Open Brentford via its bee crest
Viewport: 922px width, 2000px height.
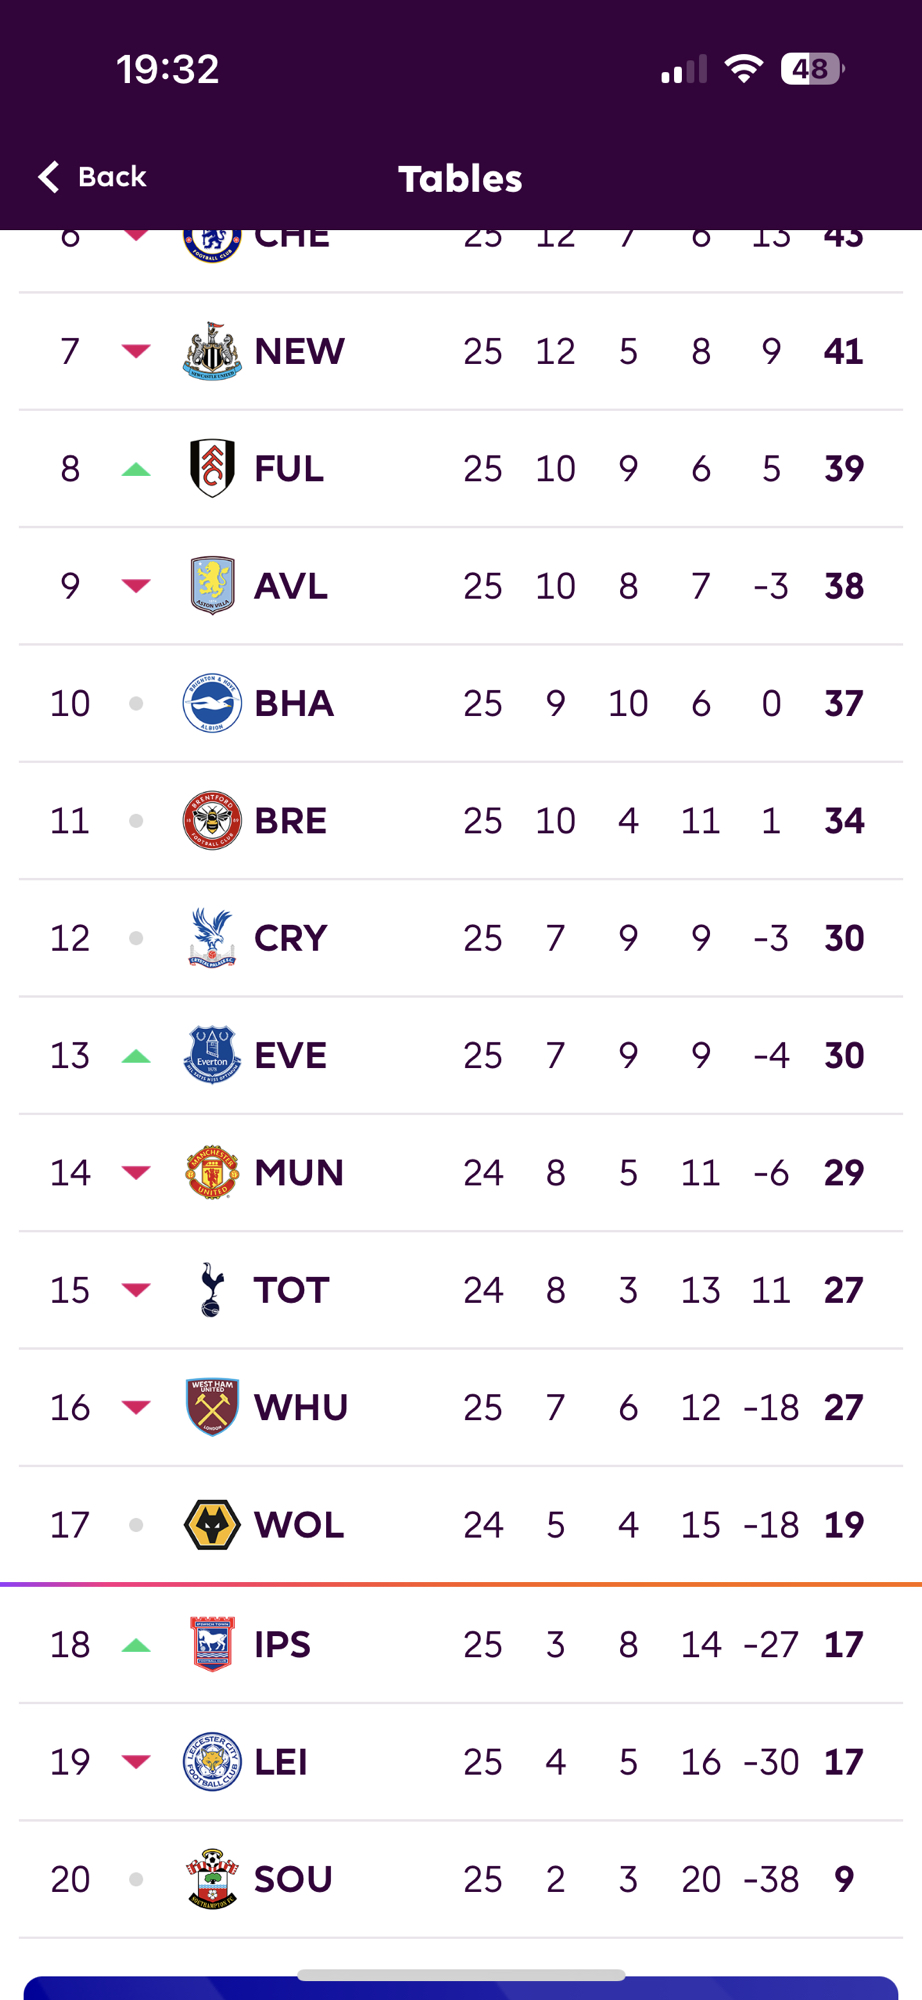pos(212,820)
